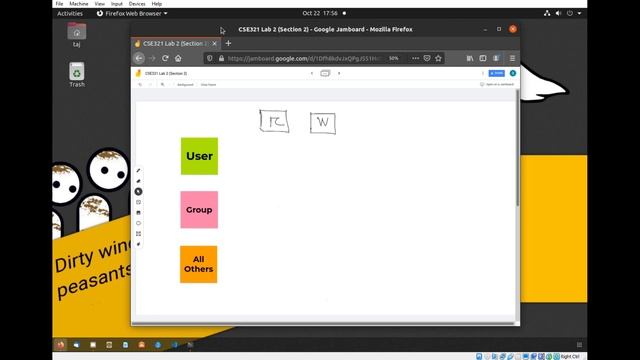Click the tracking protection shield icon

point(209,58)
